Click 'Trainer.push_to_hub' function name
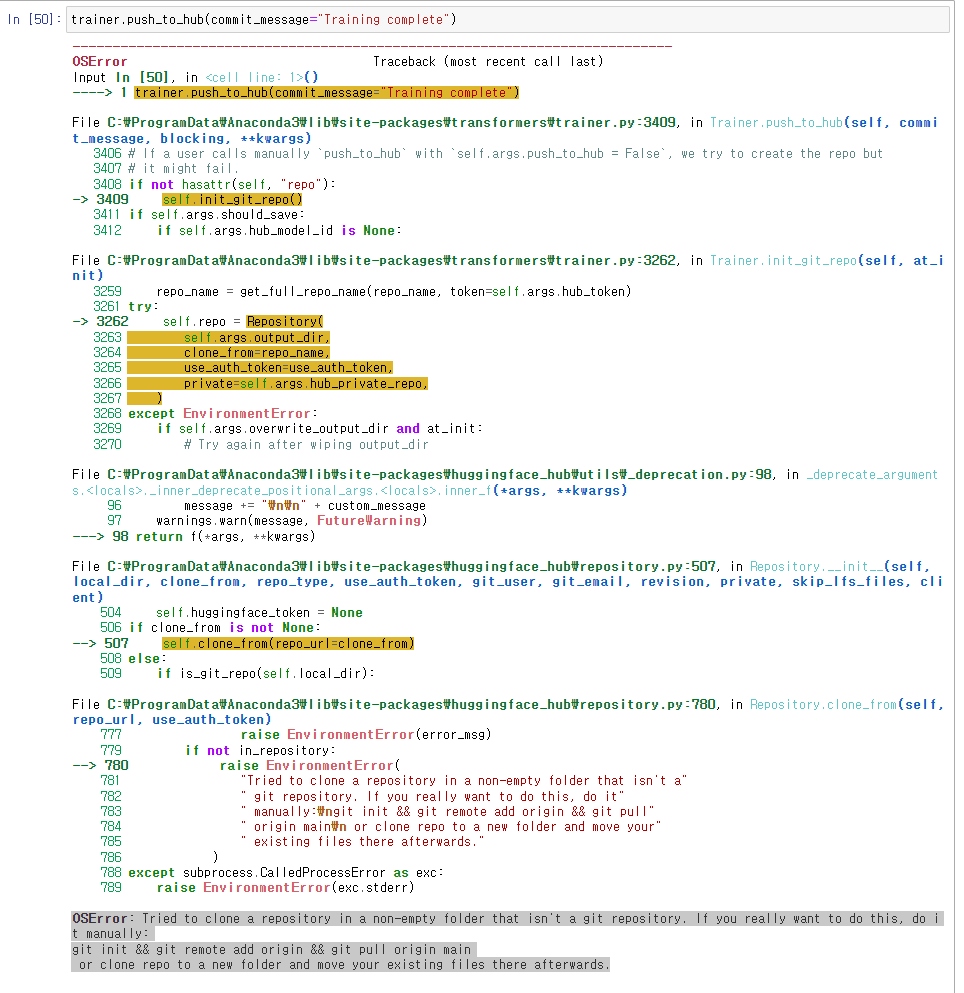This screenshot has width=964, height=993. (x=777, y=122)
